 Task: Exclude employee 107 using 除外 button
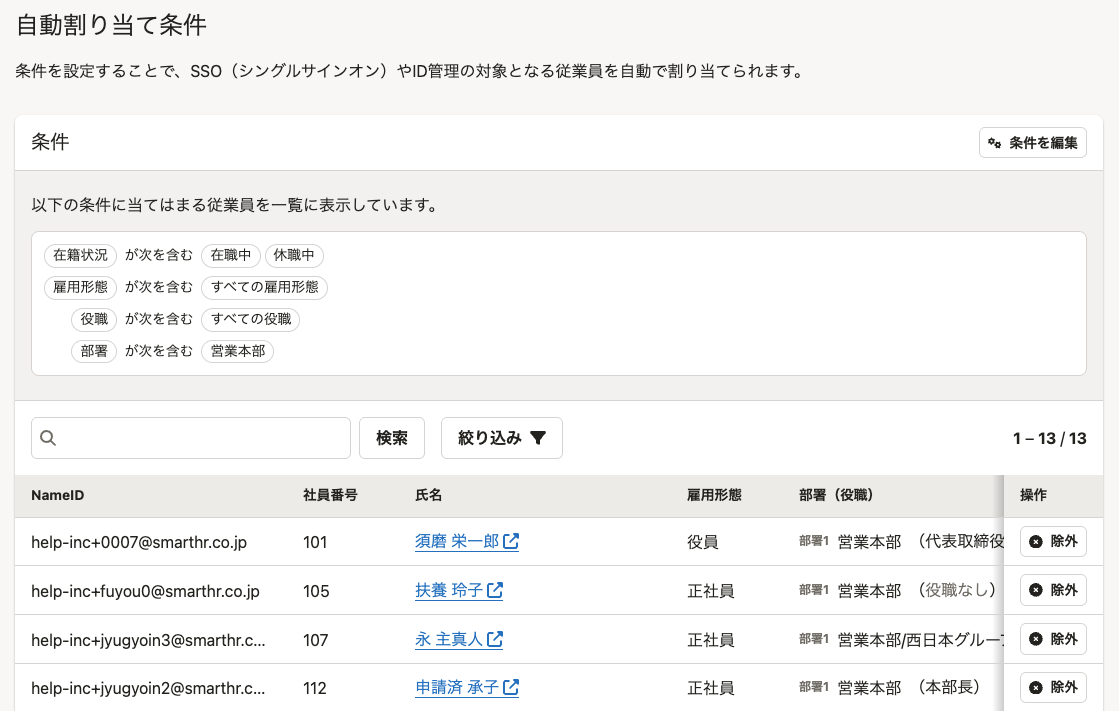point(1053,639)
